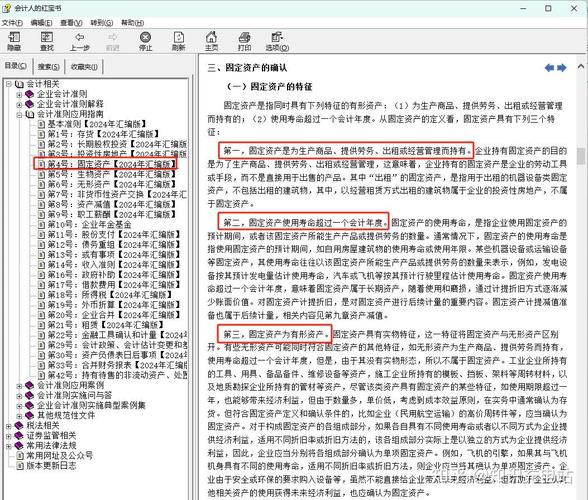Click the heading 三、固定资产的确认
The width and height of the screenshot is (588, 500).
point(247,68)
